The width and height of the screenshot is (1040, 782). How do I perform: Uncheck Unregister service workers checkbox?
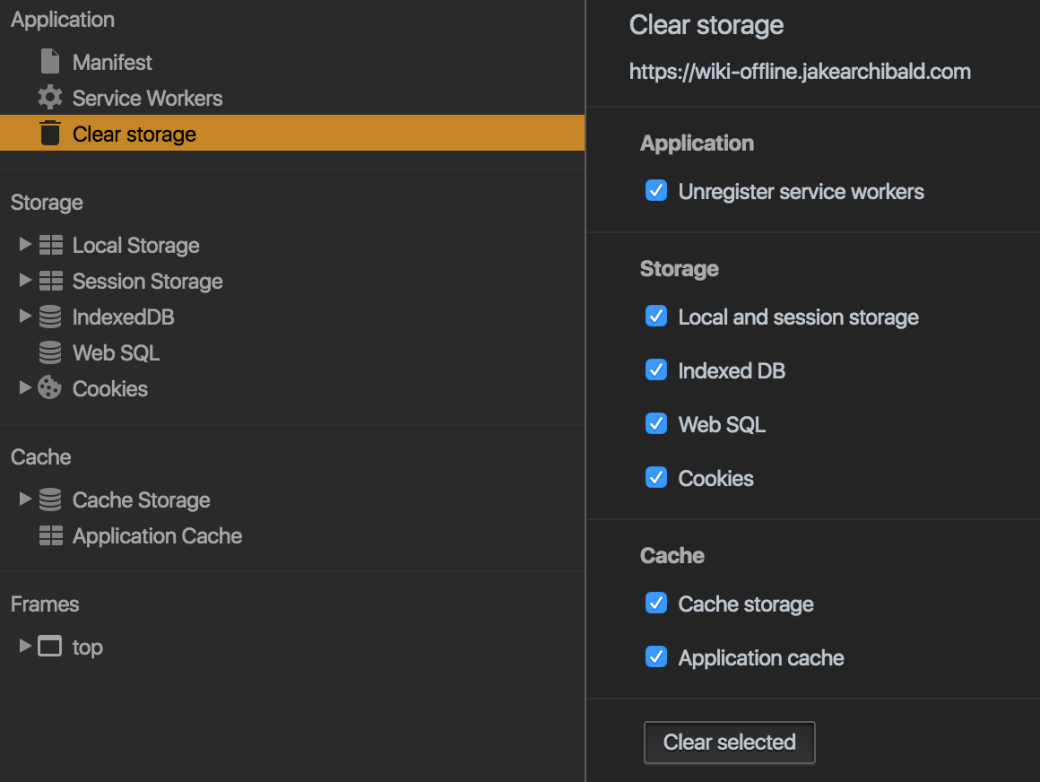click(x=656, y=190)
